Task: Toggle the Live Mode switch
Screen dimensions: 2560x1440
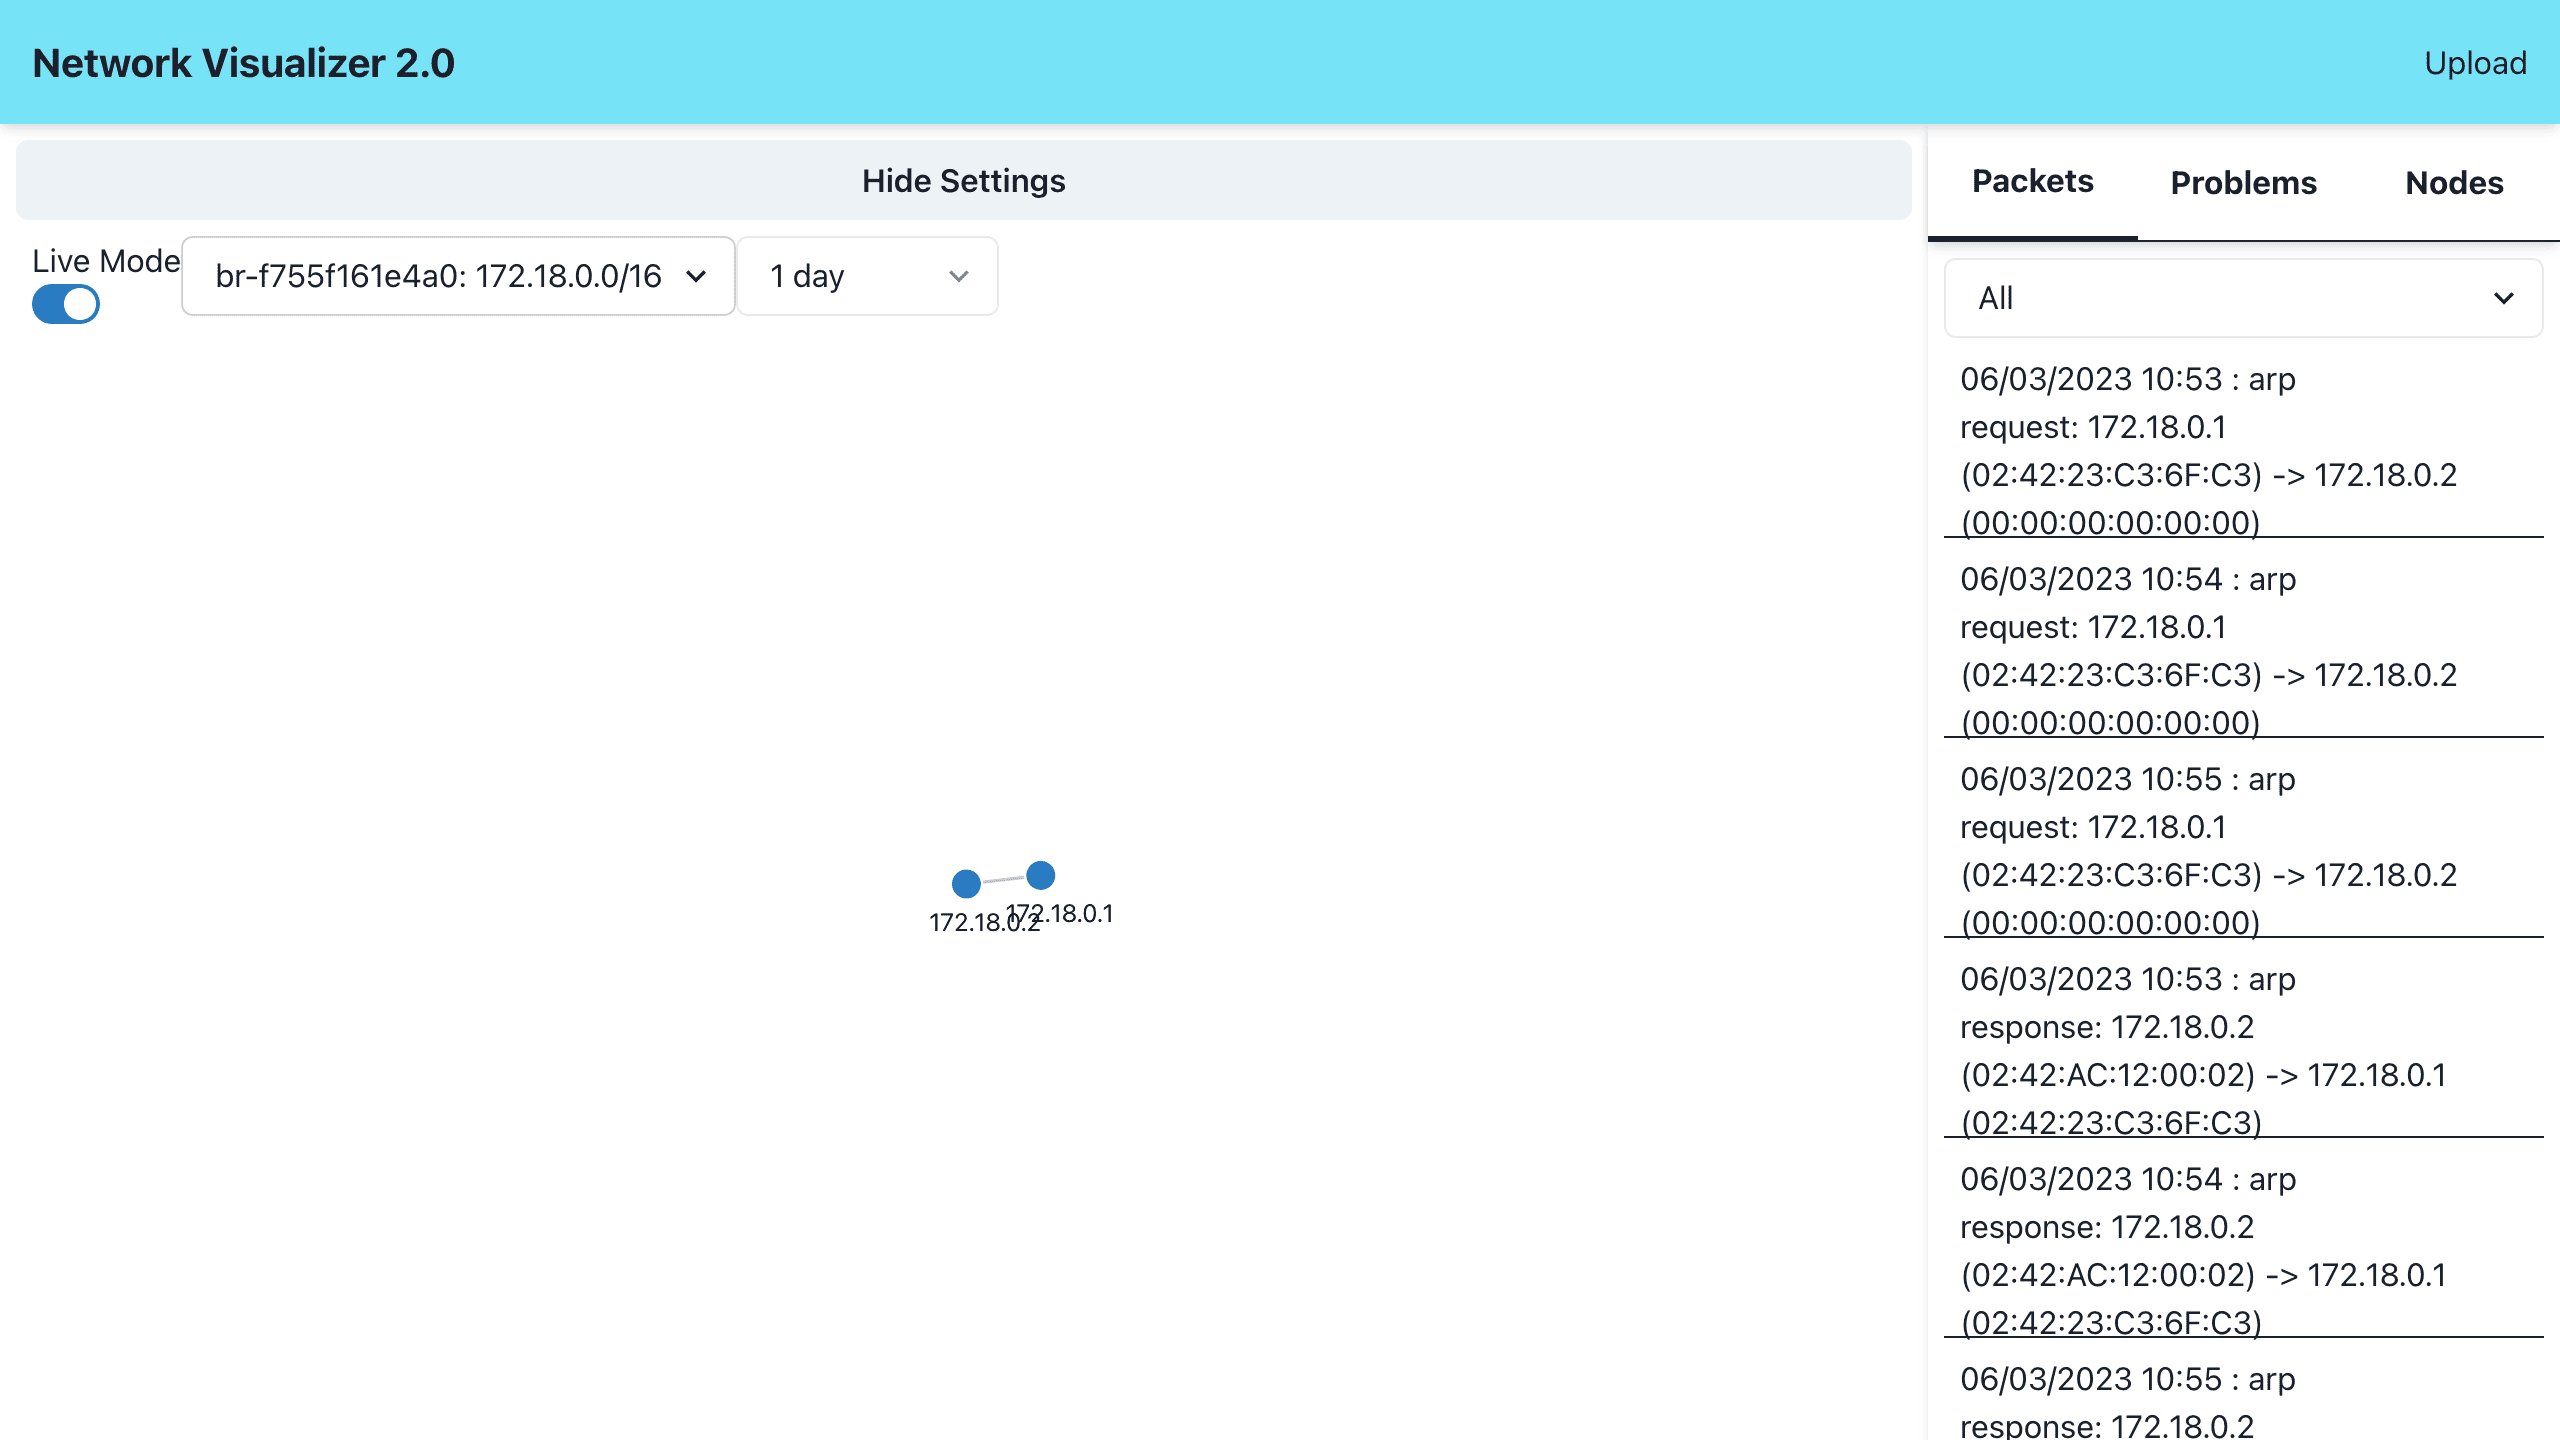Action: click(x=66, y=304)
